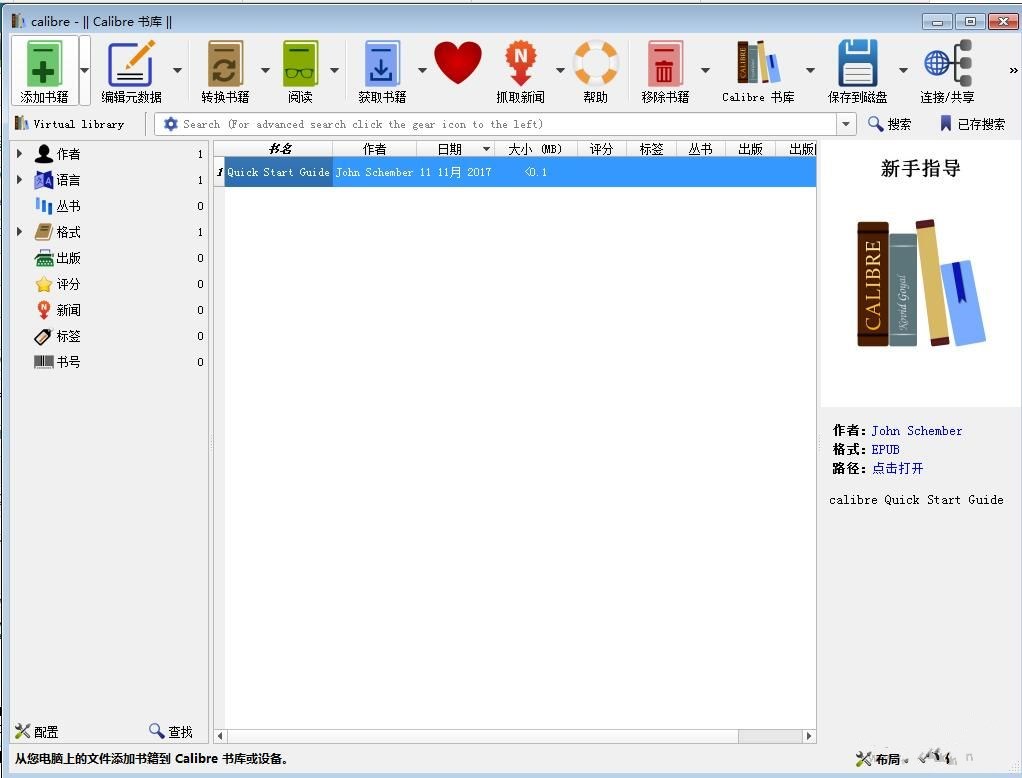Click the 布局 layout button
The image size is (1022, 778).
pos(879,758)
